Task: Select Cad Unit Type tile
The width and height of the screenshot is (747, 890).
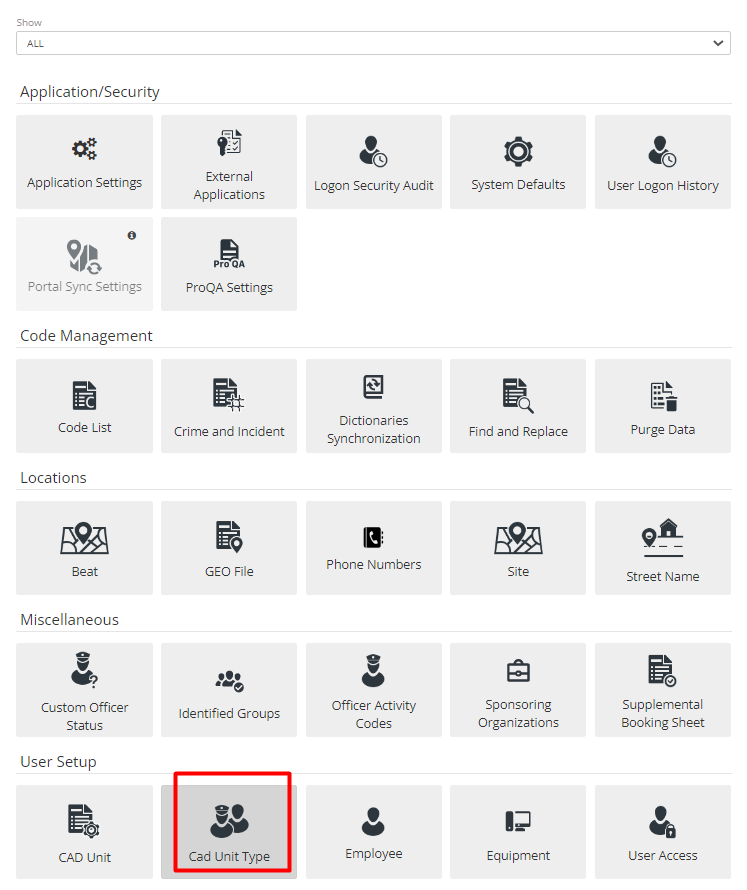Action: click(x=229, y=832)
